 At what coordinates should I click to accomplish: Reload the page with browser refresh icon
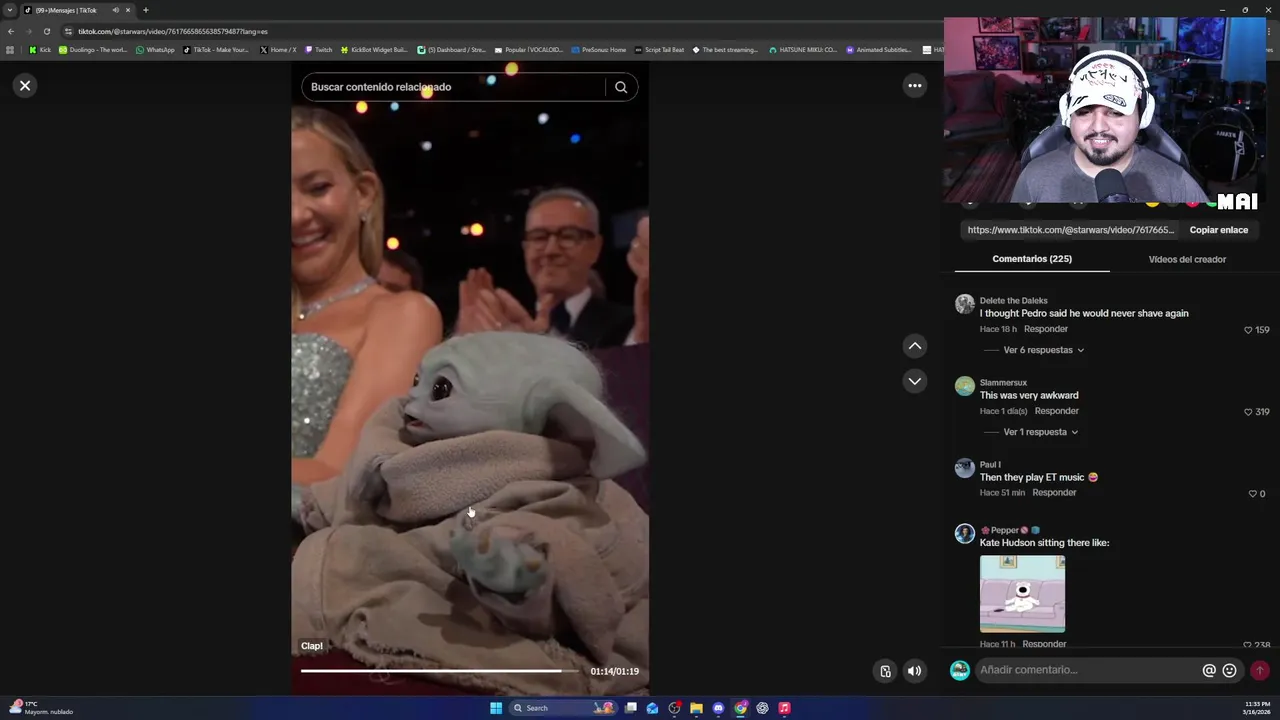(46, 31)
